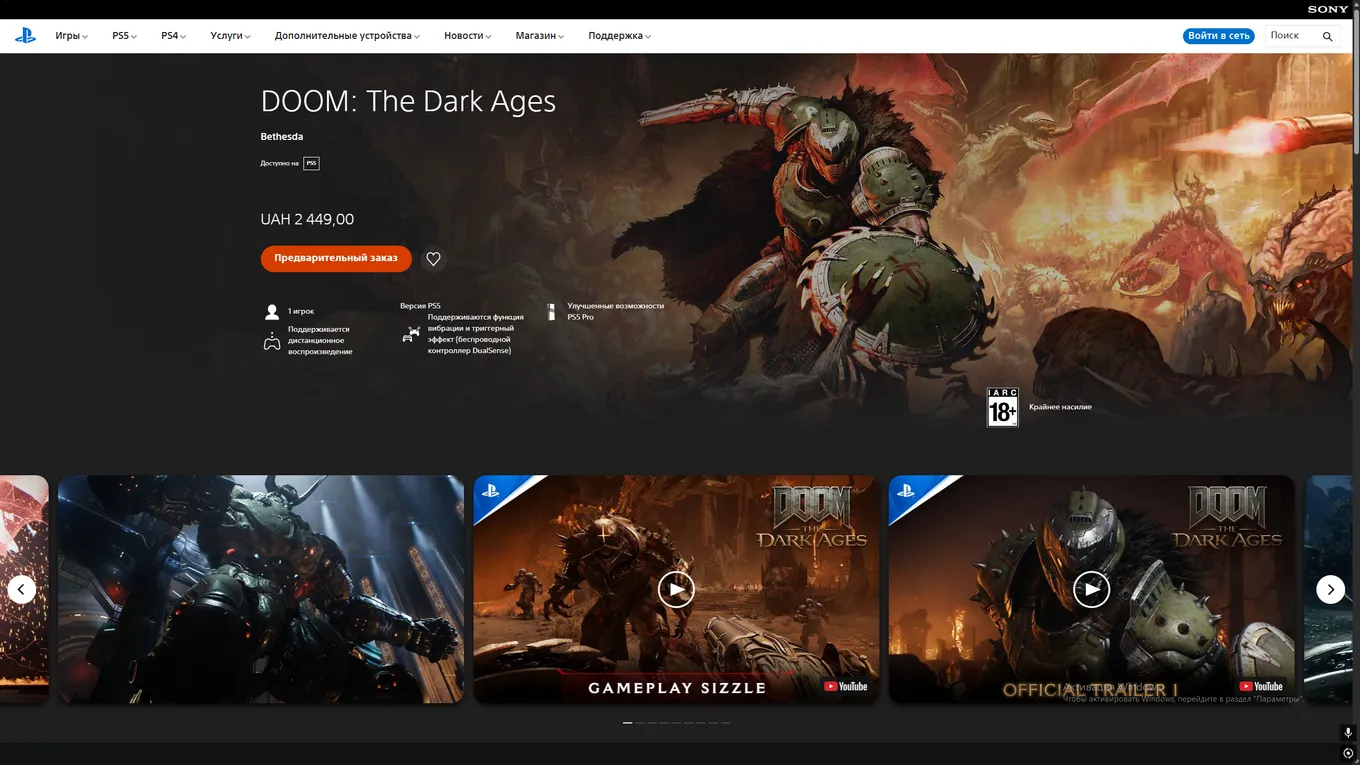Open the mech battle screenshot thumbnail
This screenshot has width=1360, height=765.
(261, 589)
